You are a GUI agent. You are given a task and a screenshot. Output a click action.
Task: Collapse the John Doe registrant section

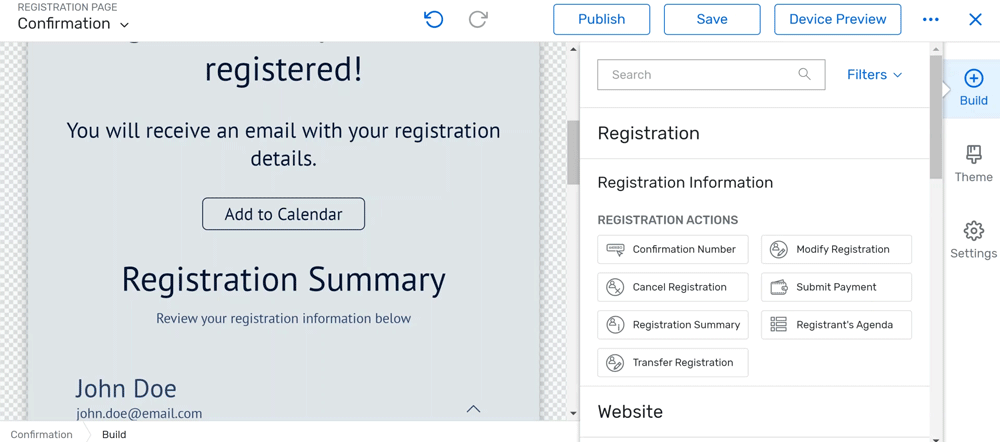(473, 408)
